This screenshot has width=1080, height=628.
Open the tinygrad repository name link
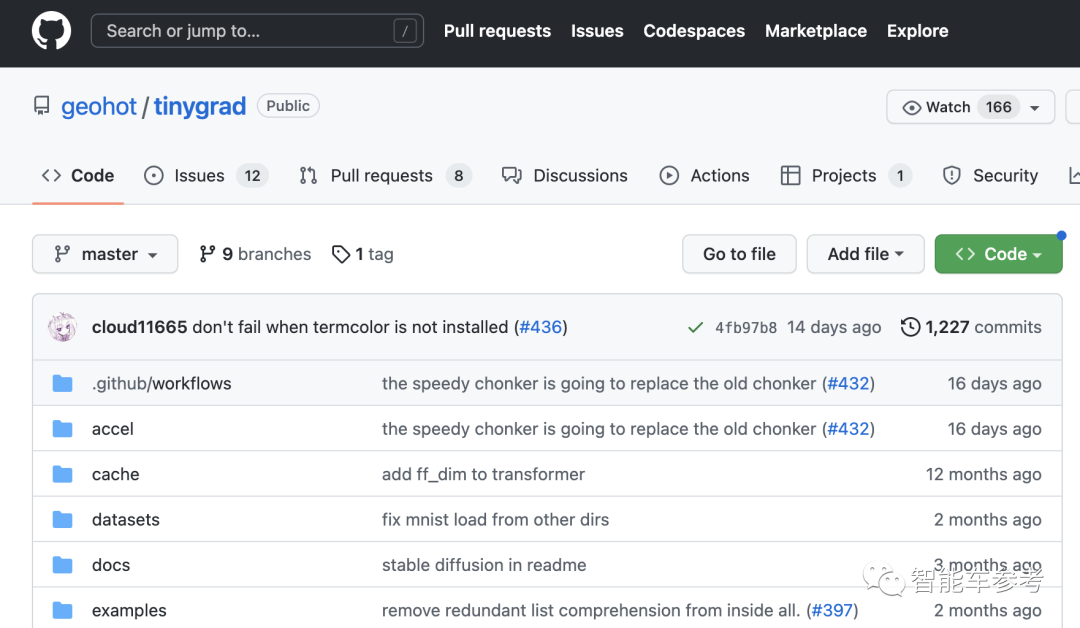200,107
